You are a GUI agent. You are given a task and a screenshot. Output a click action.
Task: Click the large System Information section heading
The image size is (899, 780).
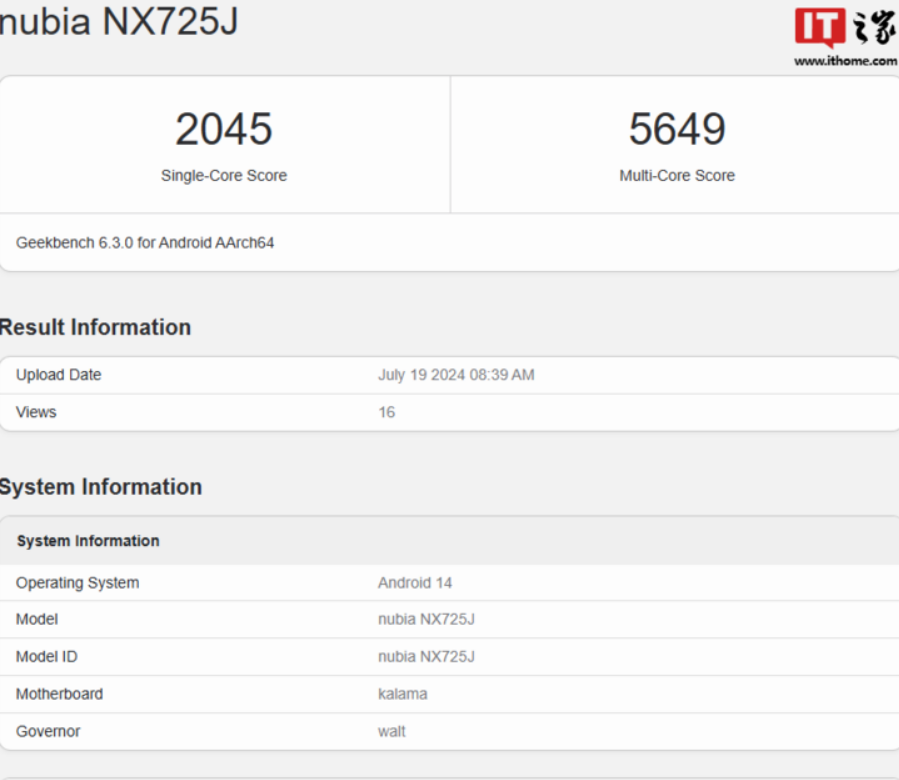[x=101, y=488]
